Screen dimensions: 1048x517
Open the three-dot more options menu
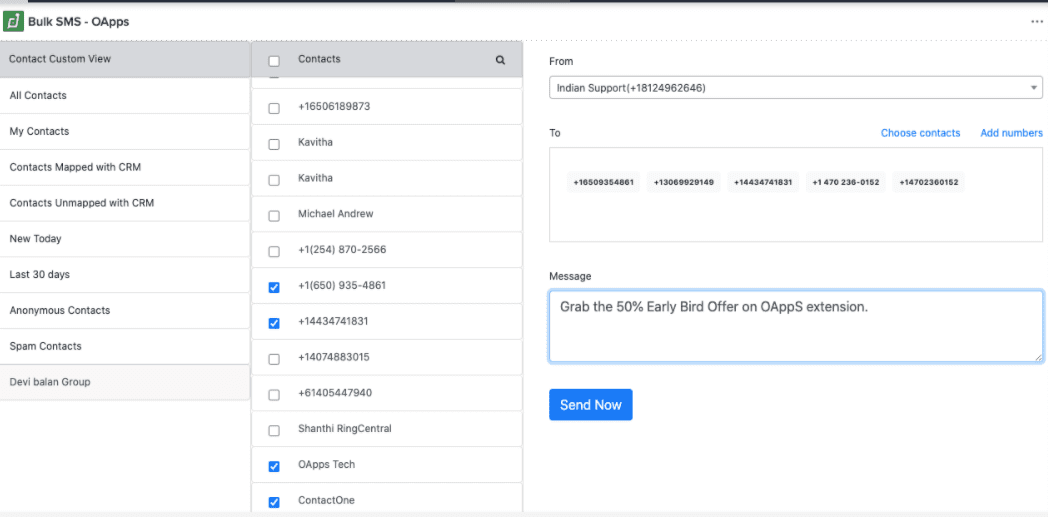(x=1037, y=22)
